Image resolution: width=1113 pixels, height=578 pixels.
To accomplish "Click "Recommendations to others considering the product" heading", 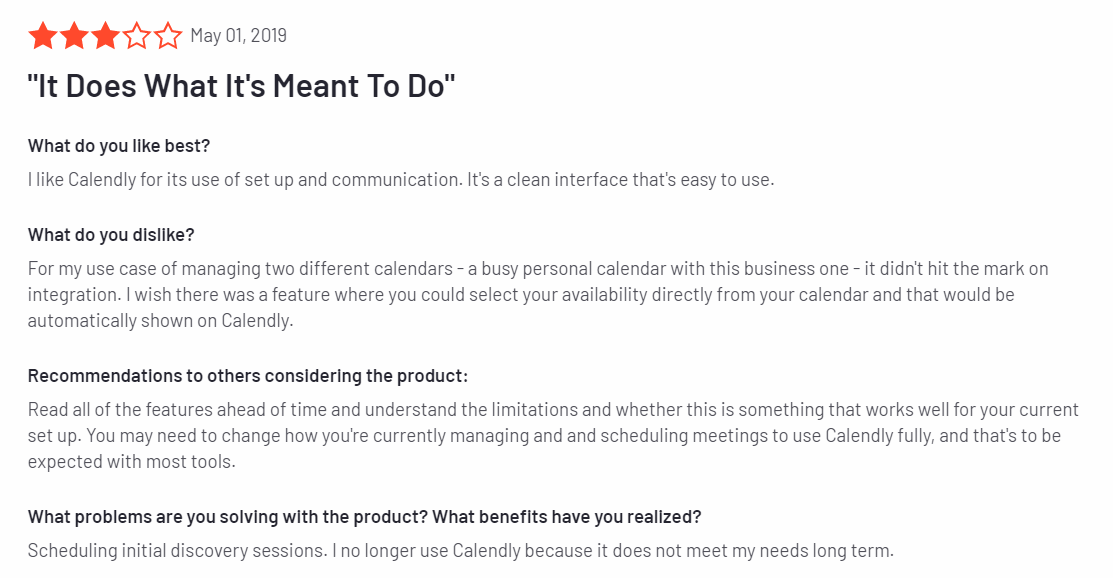I will (248, 376).
